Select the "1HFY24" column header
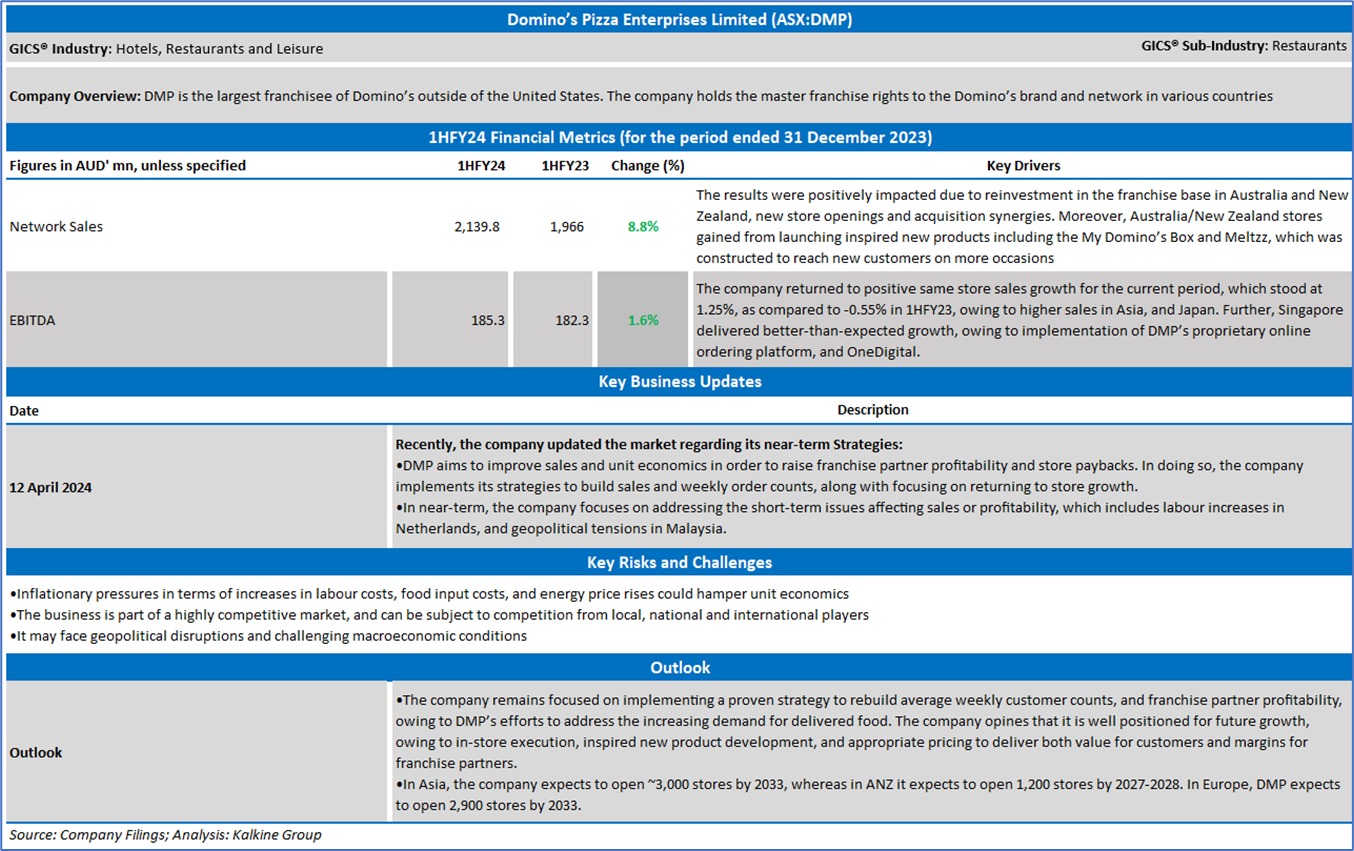Screen dimensions: 1354x851 [x=481, y=166]
